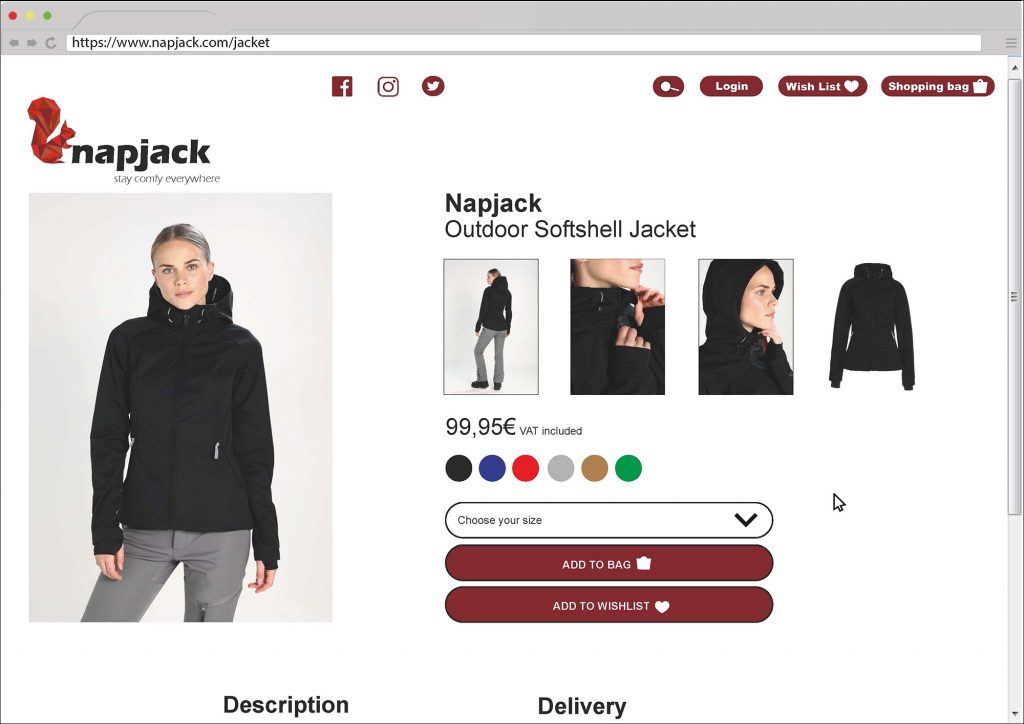Select the green color swatch
This screenshot has width=1024, height=724.
[x=628, y=468]
